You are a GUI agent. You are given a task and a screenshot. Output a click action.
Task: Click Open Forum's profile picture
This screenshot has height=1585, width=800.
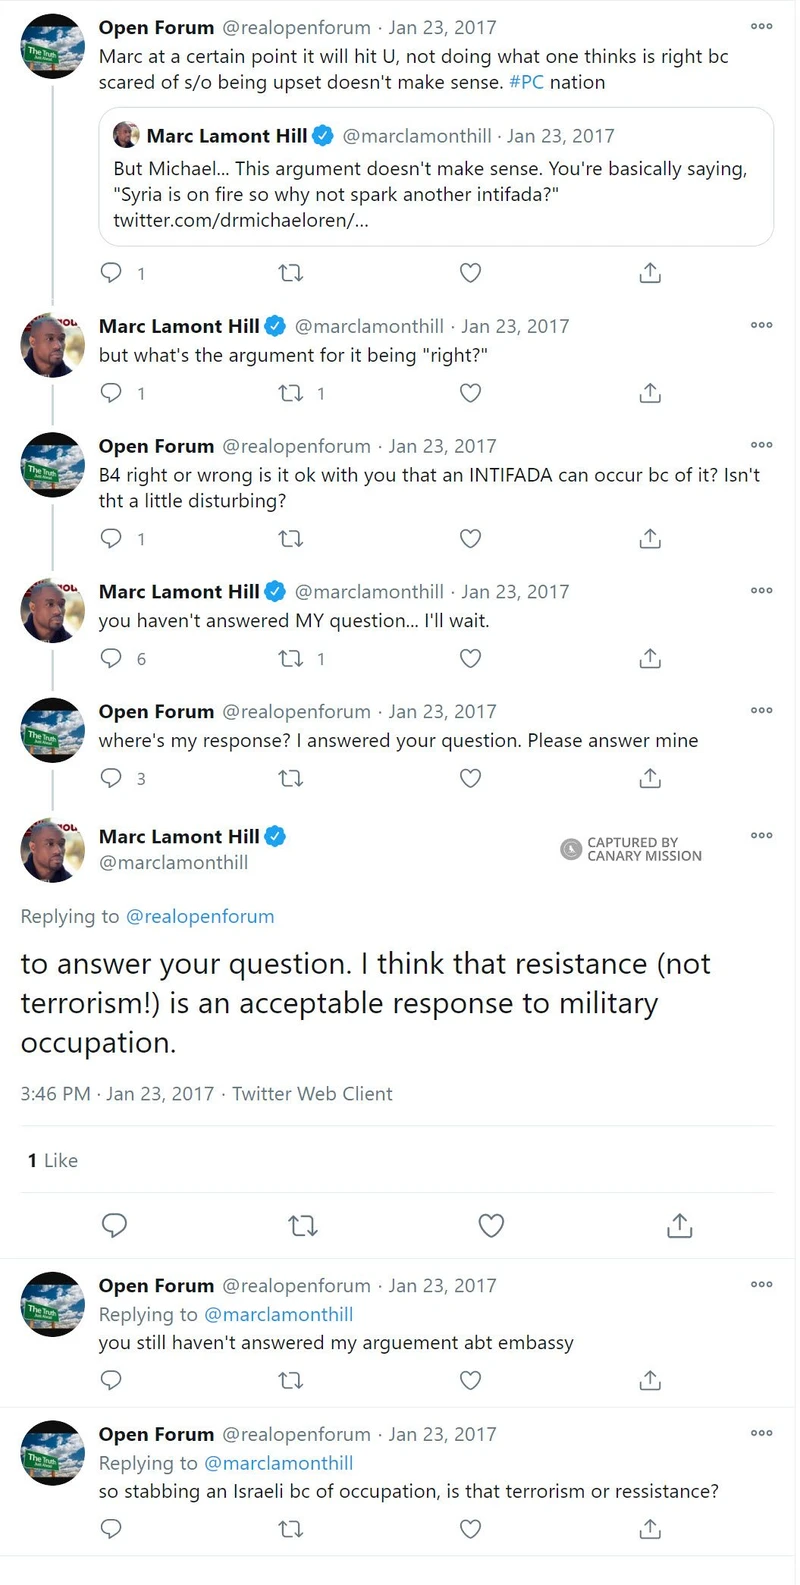click(52, 46)
